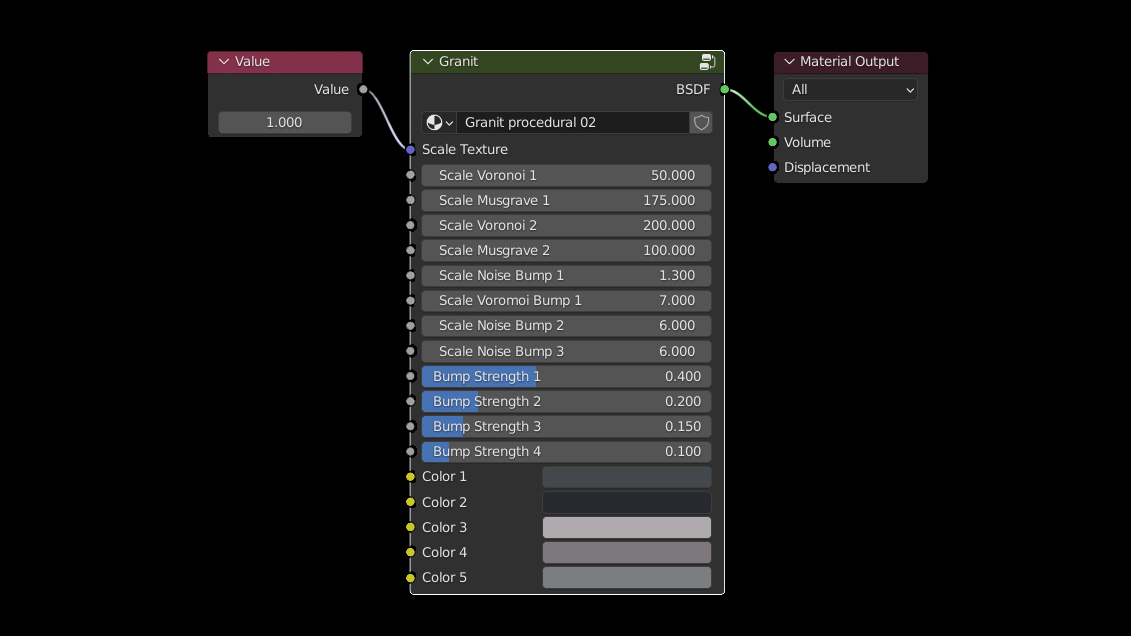Viewport: 1131px width, 636px height.
Task: Collapse the Granit node using header arrow
Action: (x=427, y=62)
